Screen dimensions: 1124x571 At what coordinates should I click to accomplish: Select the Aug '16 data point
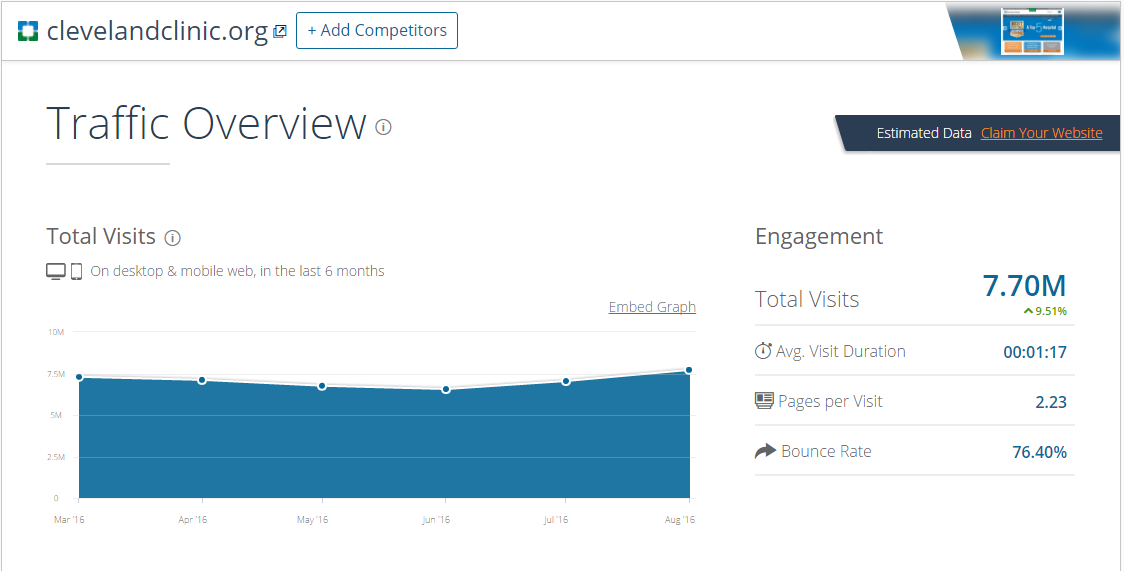[x=689, y=370]
